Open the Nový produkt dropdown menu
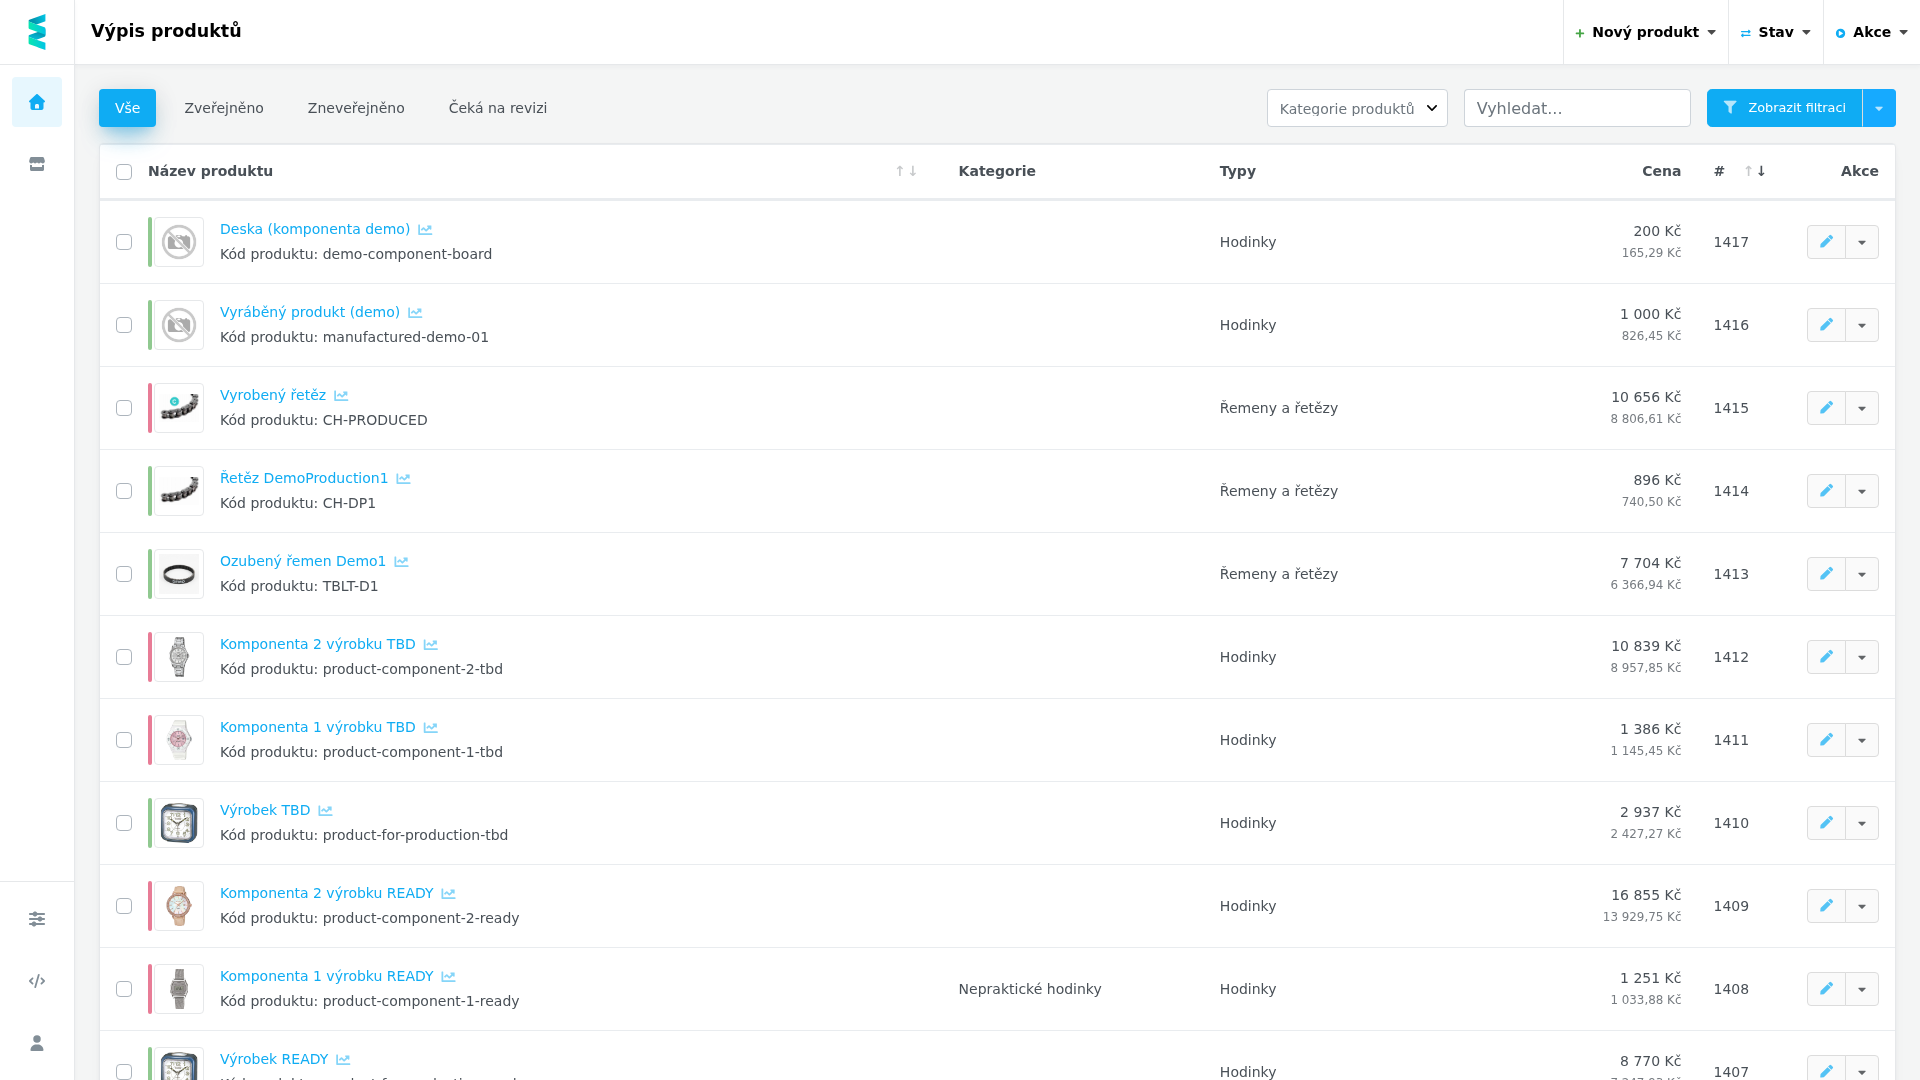Image resolution: width=1920 pixels, height=1080 pixels. [x=1646, y=32]
